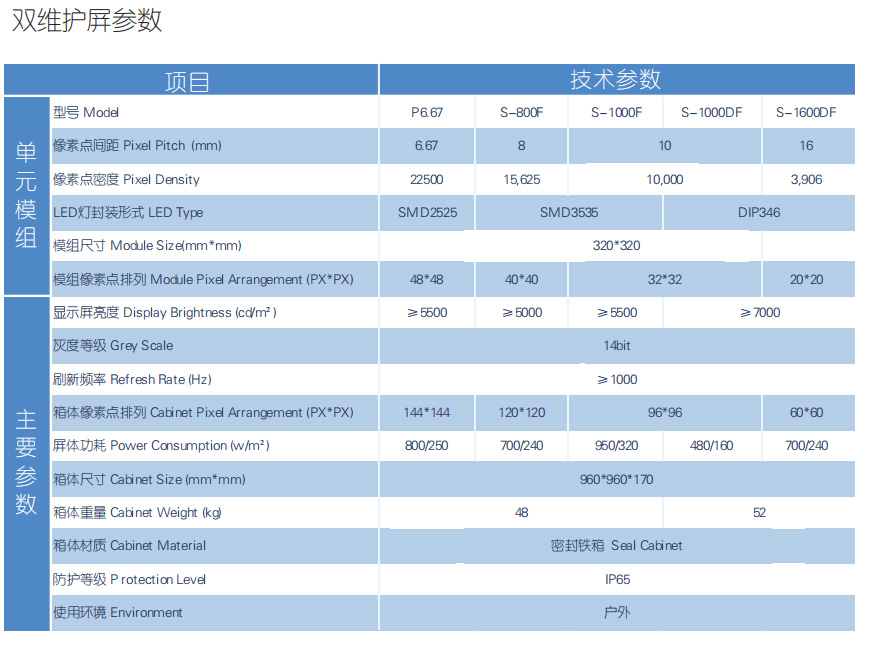
Task: Select the P6.67 model cell
Action: [x=427, y=113]
